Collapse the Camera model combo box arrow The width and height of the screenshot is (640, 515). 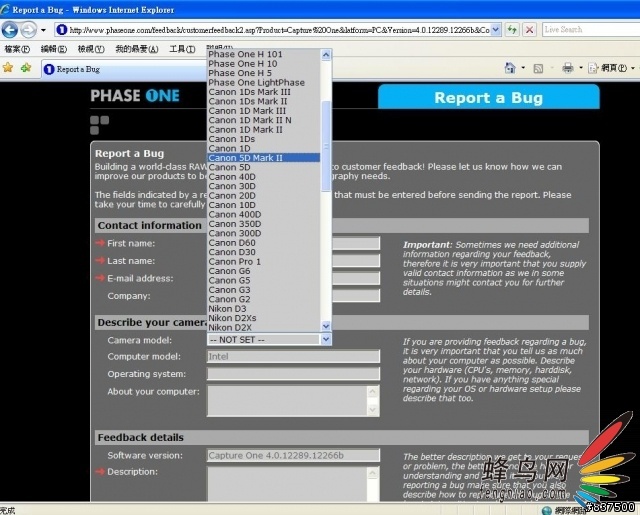(326, 339)
